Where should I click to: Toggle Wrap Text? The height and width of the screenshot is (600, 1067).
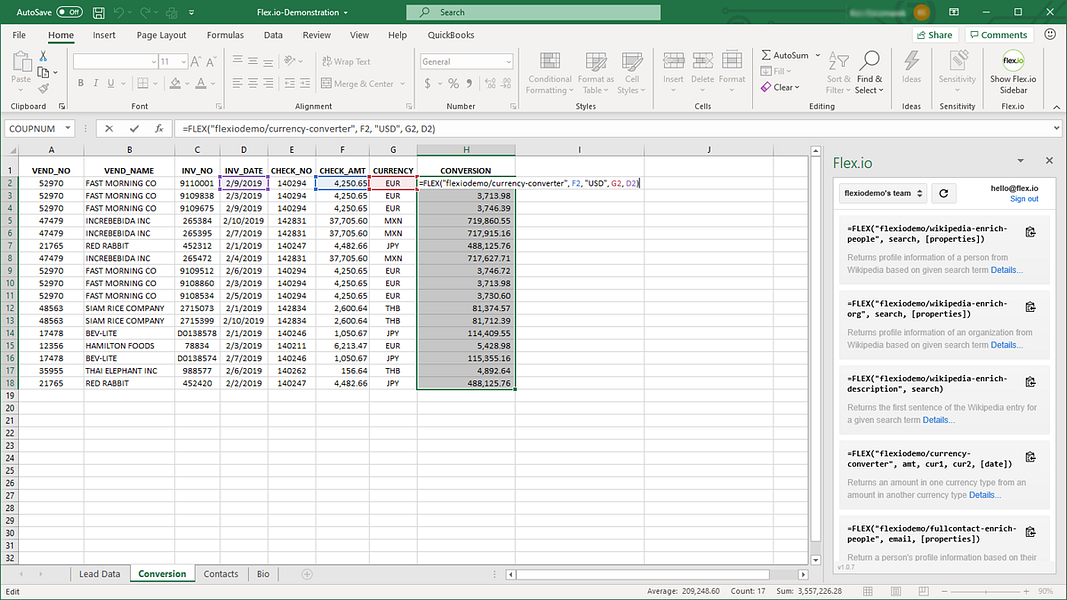pyautogui.click(x=346, y=61)
